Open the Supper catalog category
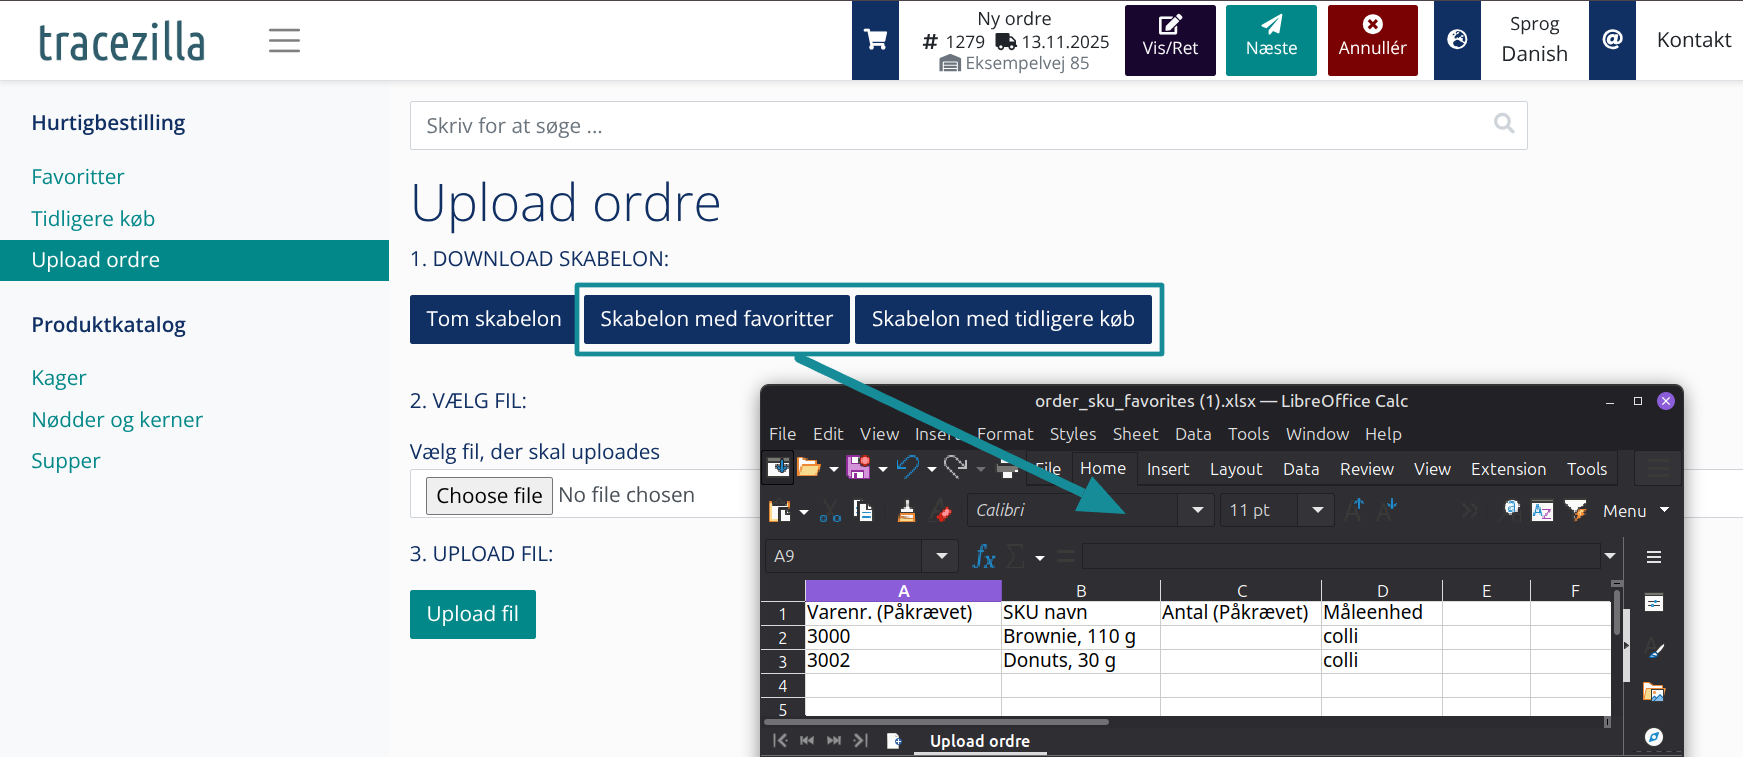Viewport: 1743px width, 757px height. point(66,461)
